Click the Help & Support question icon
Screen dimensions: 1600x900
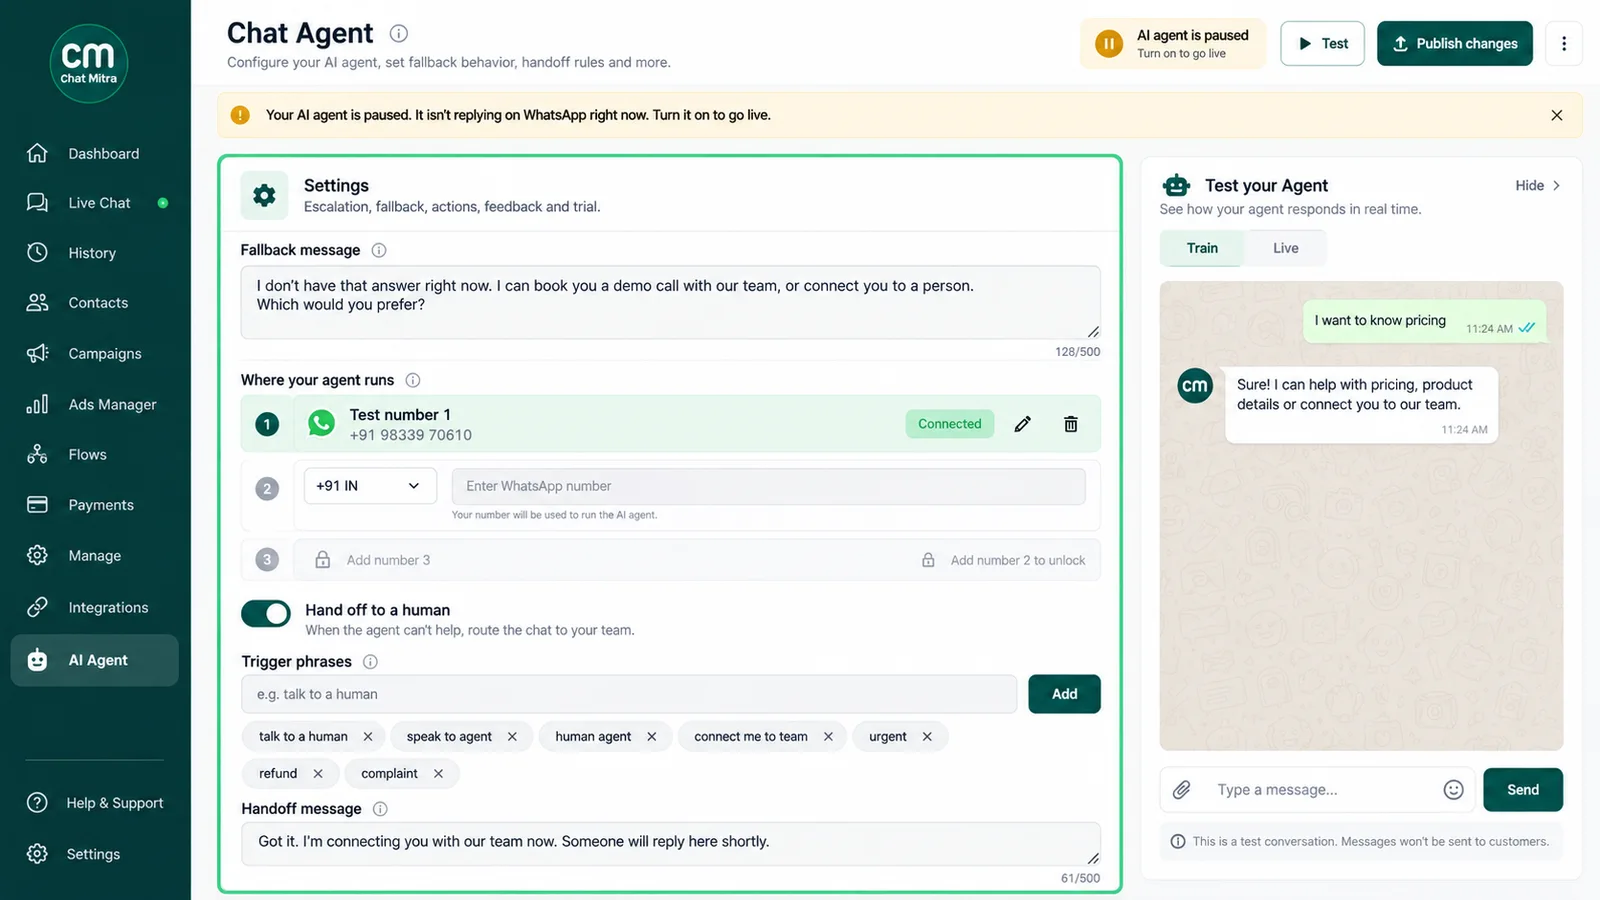37,802
